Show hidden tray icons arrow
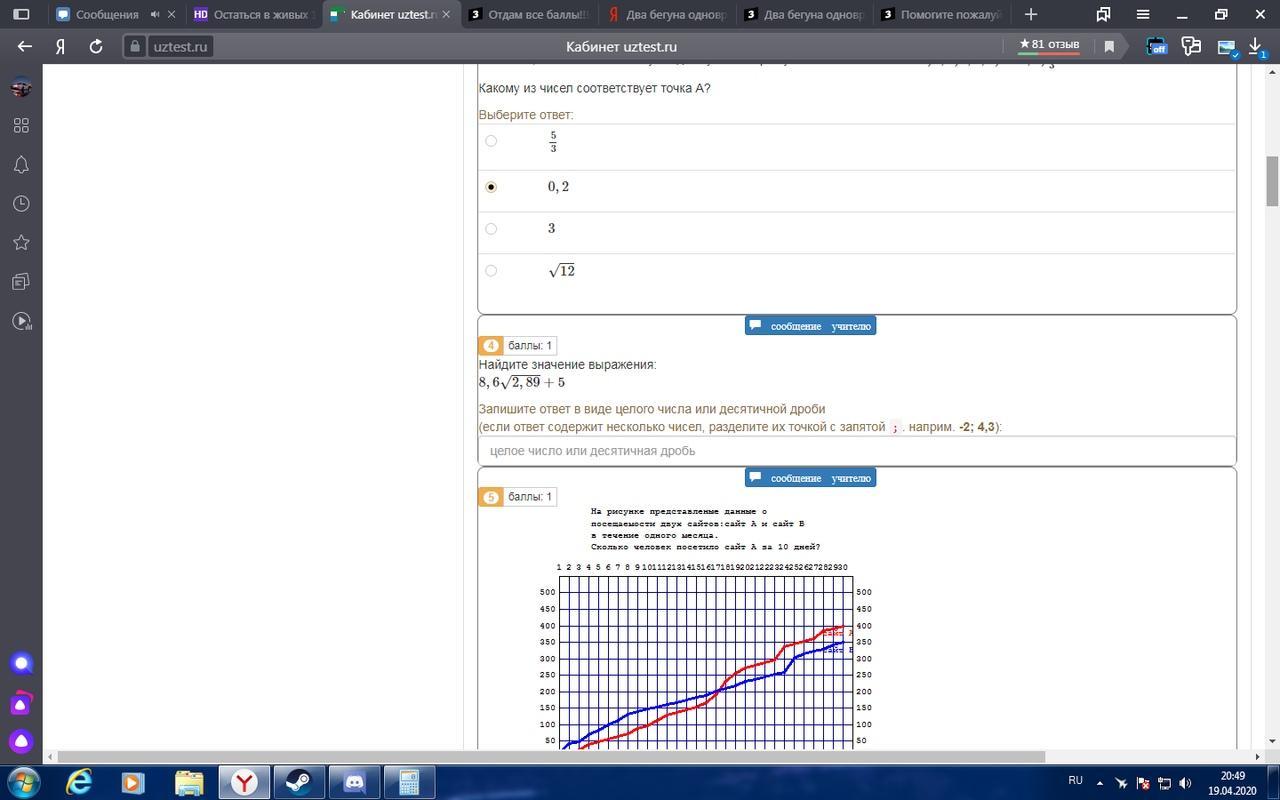Screen dimensions: 1280x800 [x=1100, y=782]
